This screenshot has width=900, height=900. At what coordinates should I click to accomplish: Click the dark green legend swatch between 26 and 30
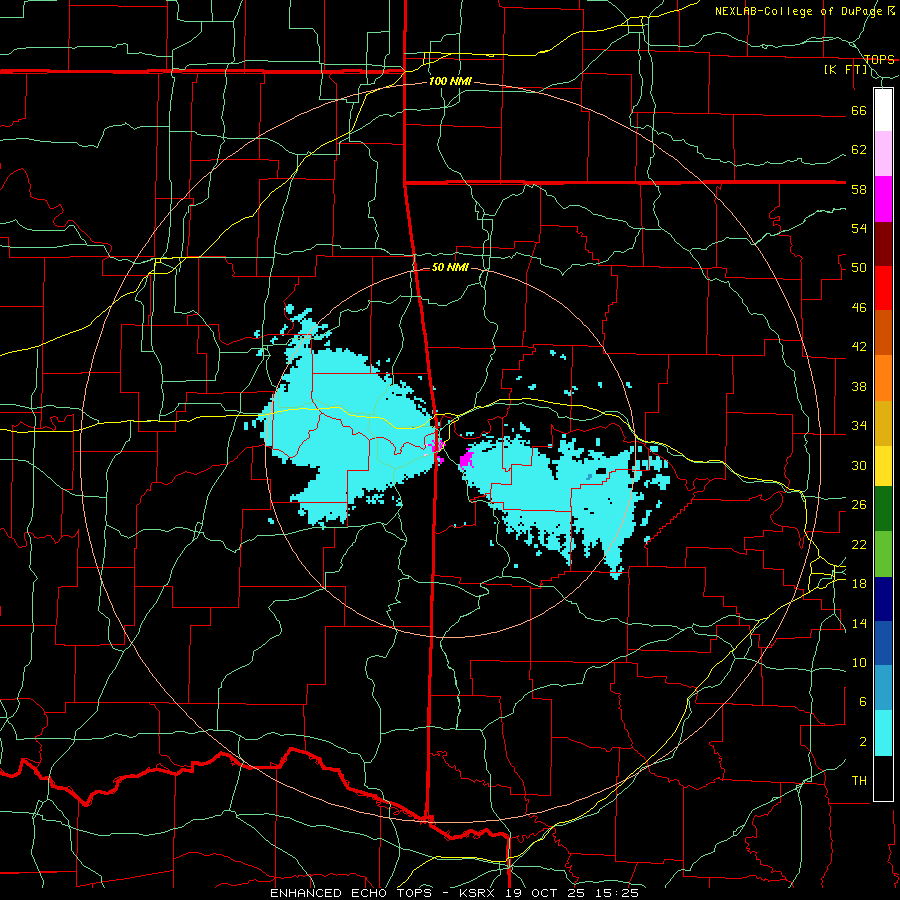click(883, 509)
